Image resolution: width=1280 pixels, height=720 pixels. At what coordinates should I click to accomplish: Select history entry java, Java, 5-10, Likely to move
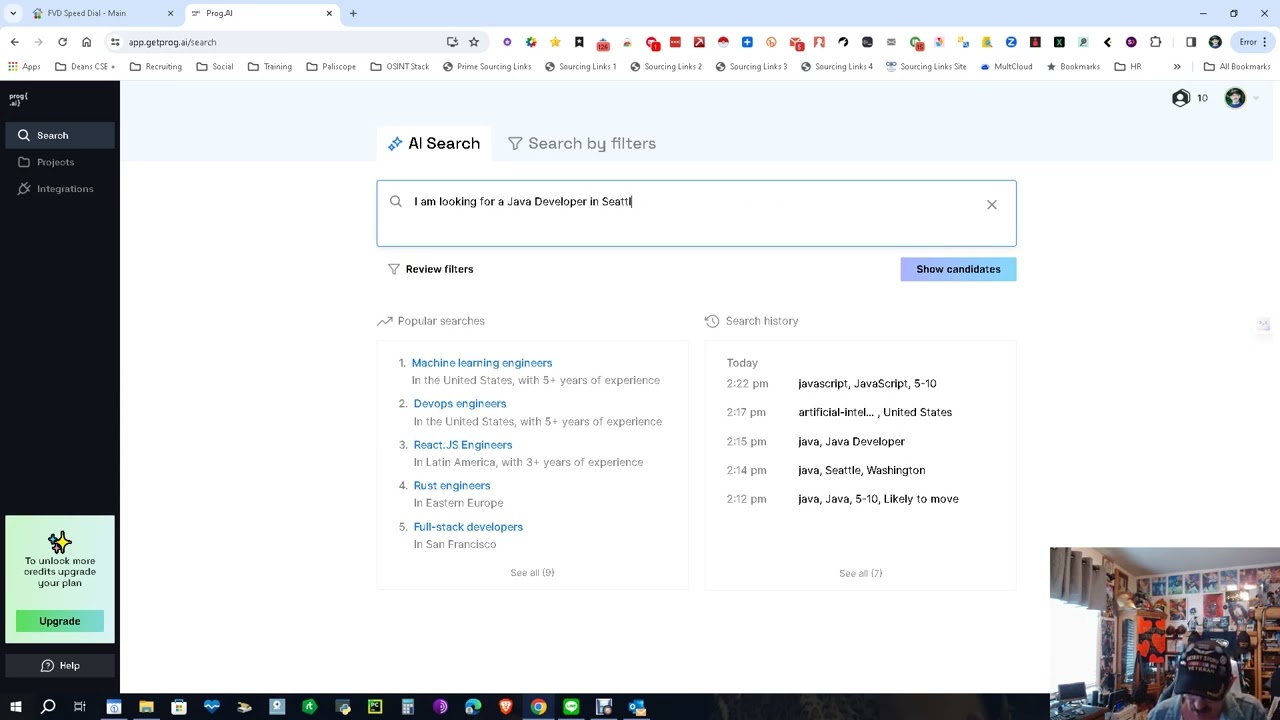[x=878, y=499]
